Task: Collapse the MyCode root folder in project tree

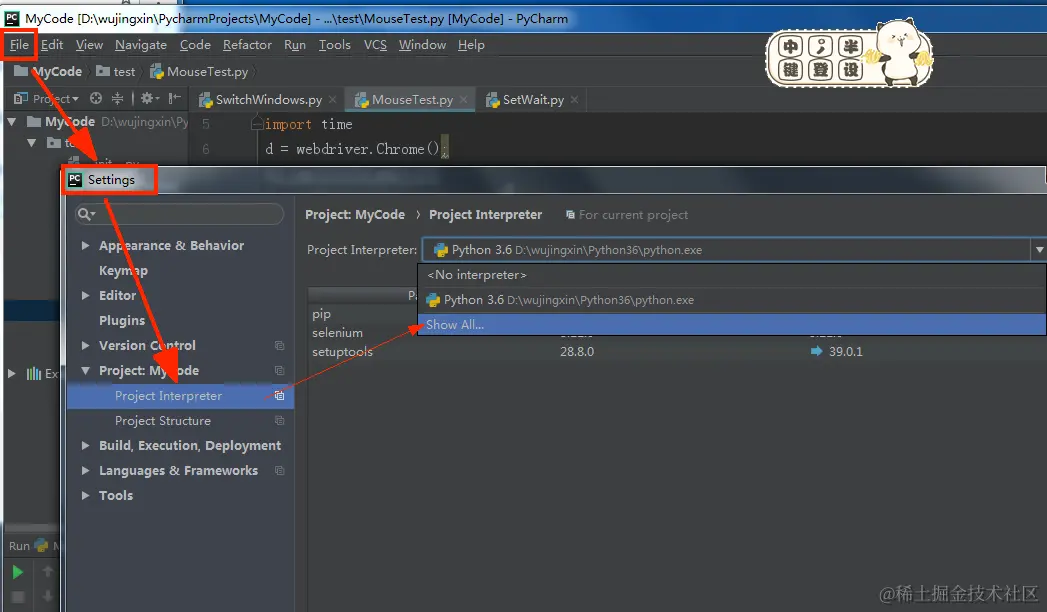Action: tap(12, 122)
